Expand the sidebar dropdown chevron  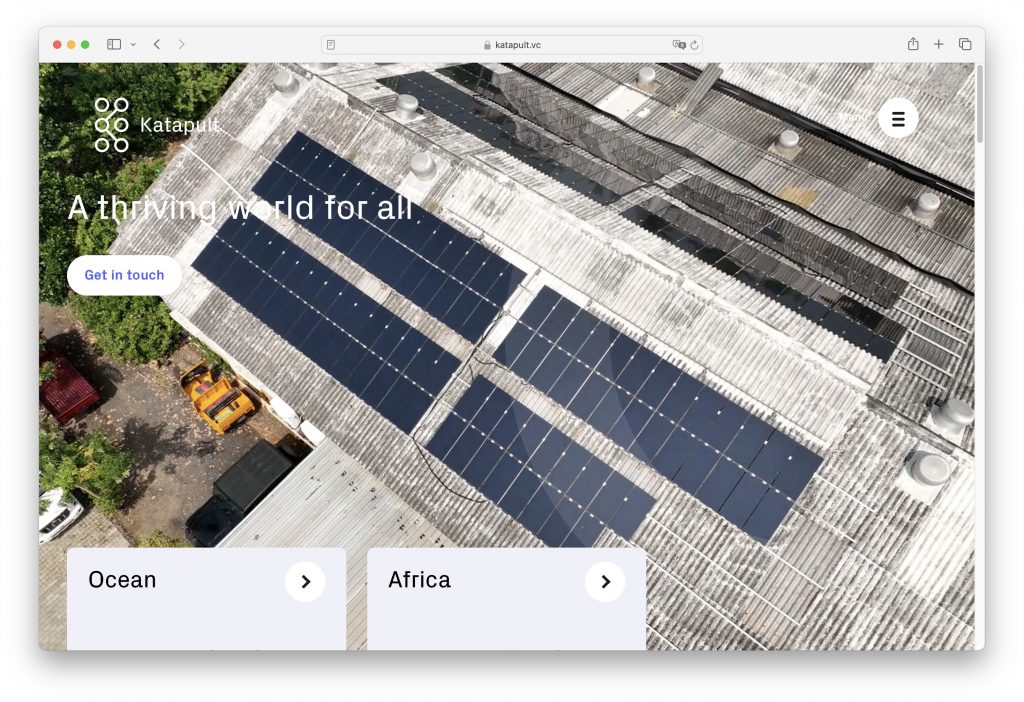tap(133, 44)
